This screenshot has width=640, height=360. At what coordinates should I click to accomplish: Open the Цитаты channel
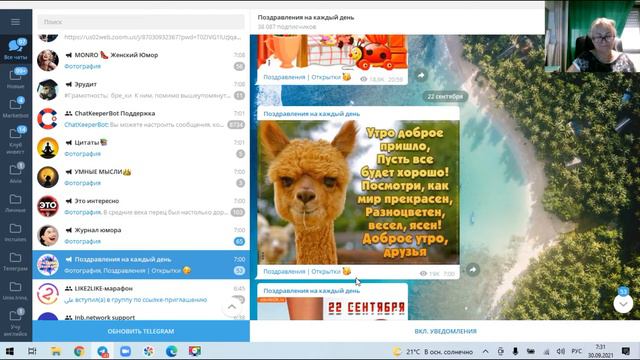click(141, 148)
